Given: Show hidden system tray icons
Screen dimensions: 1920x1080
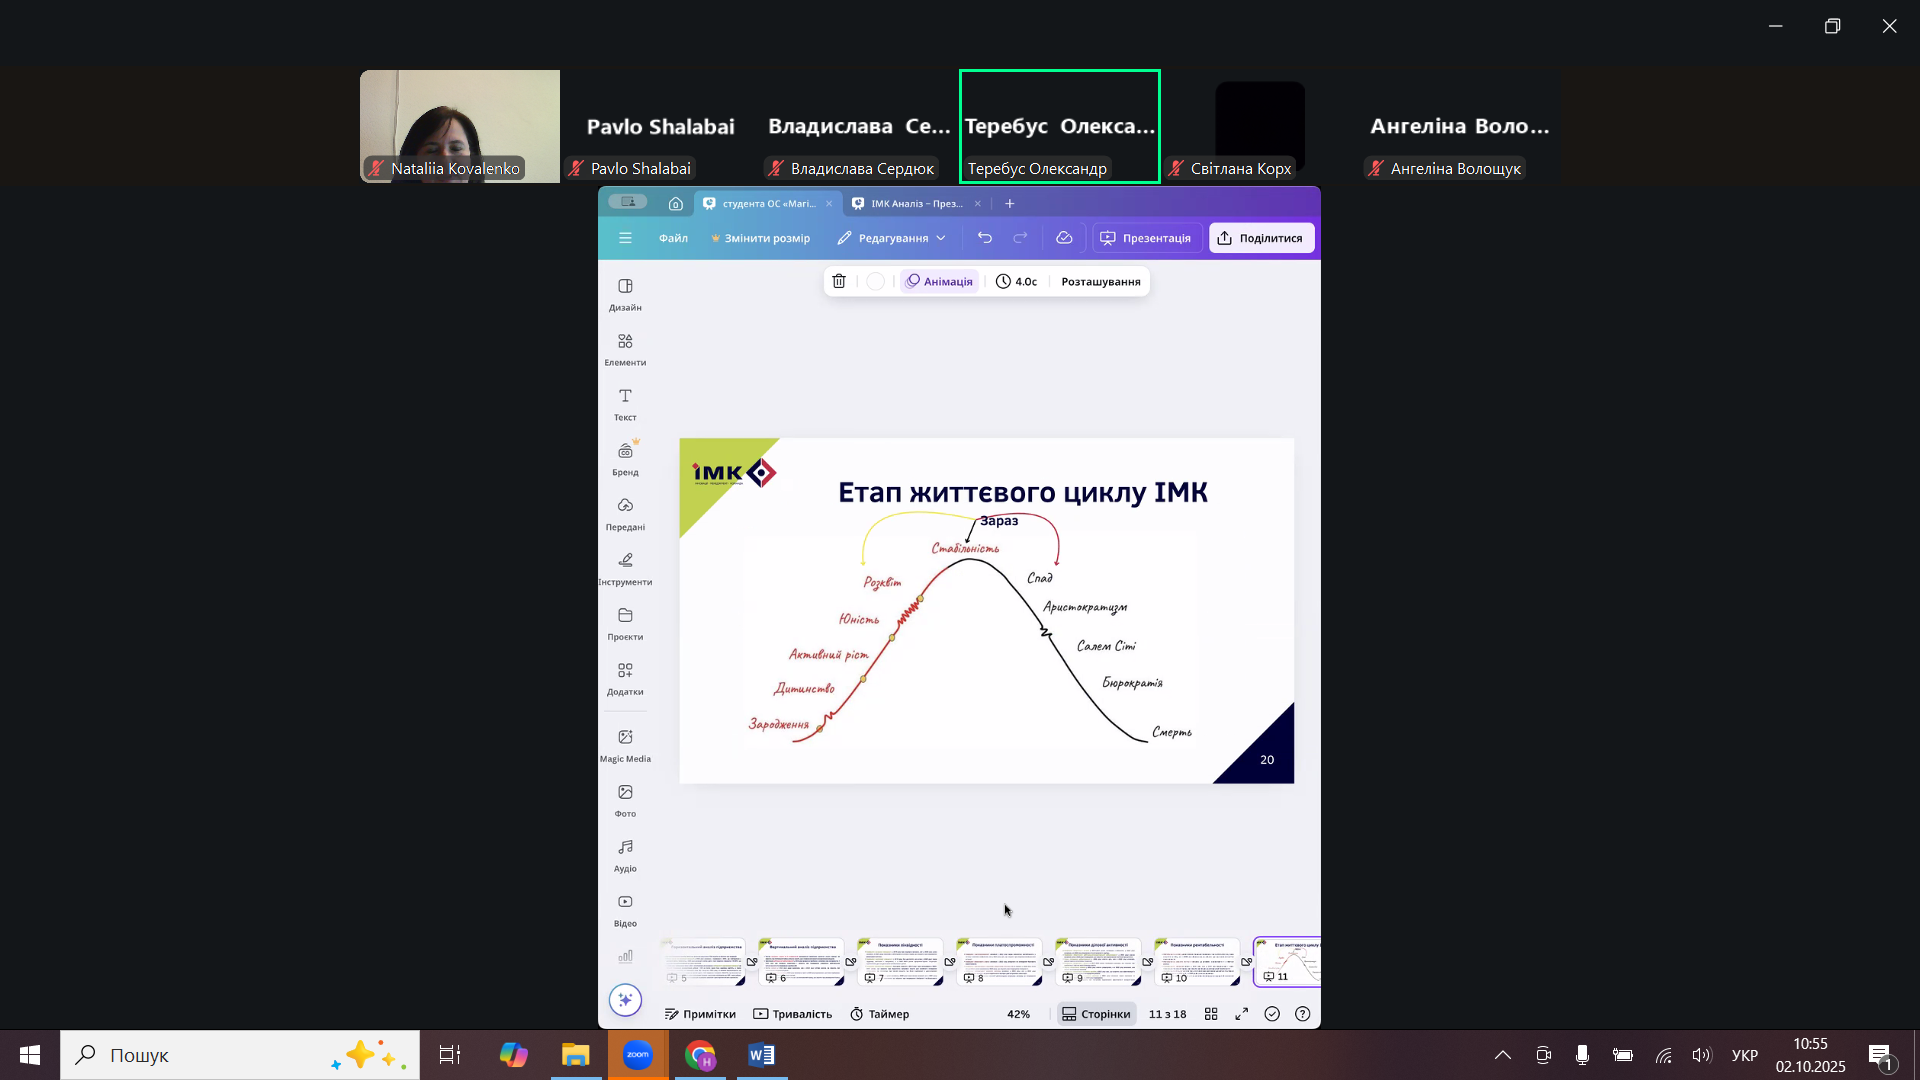Looking at the screenshot, I should coord(1502,1055).
